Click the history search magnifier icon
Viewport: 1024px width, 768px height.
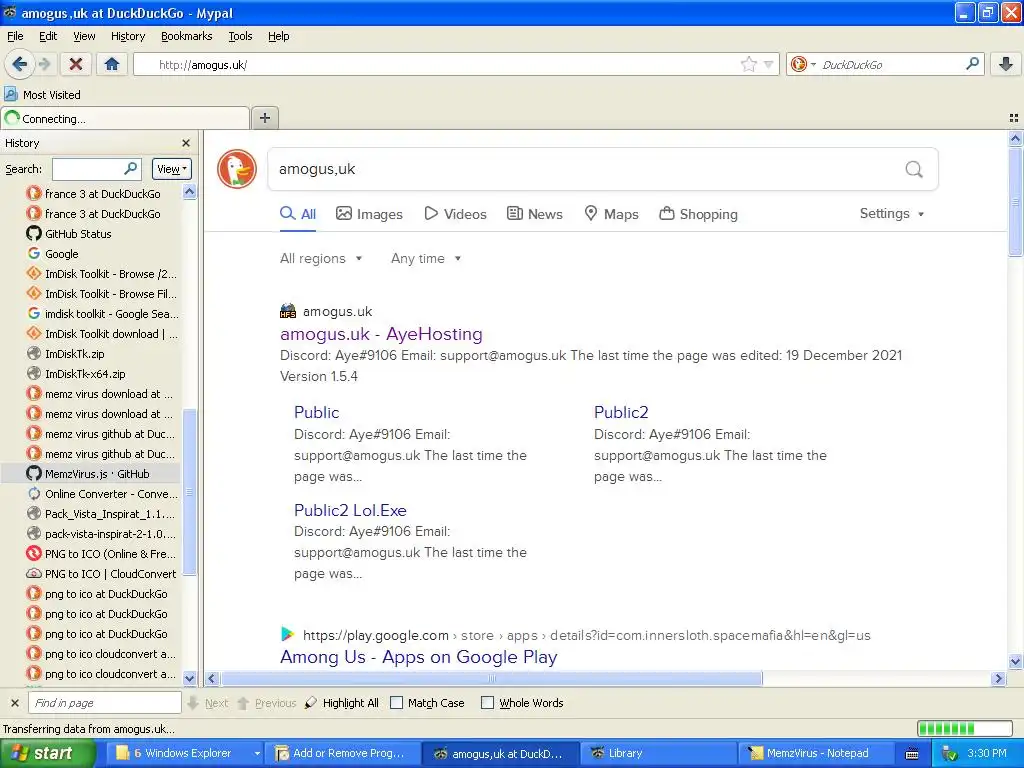pyautogui.click(x=131, y=168)
